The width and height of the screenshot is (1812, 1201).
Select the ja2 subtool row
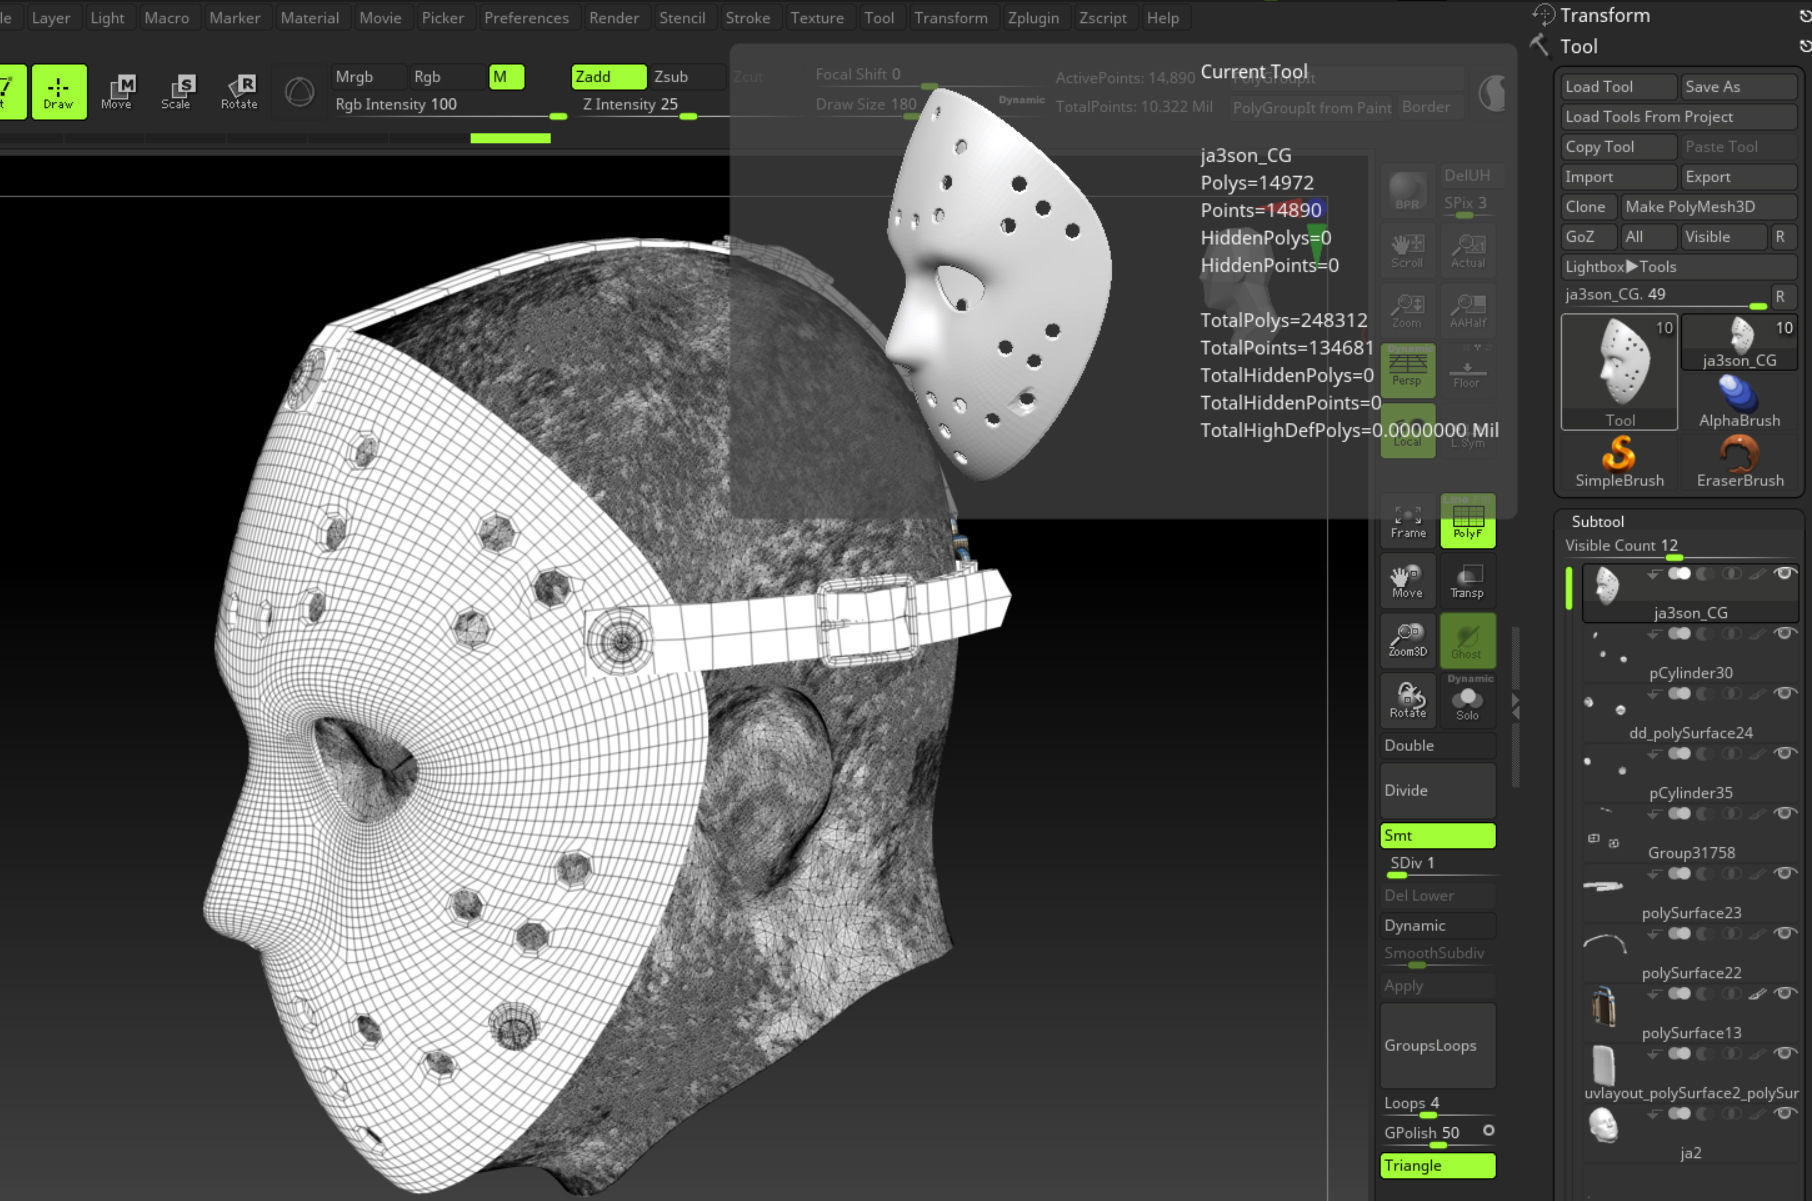1690,1135
